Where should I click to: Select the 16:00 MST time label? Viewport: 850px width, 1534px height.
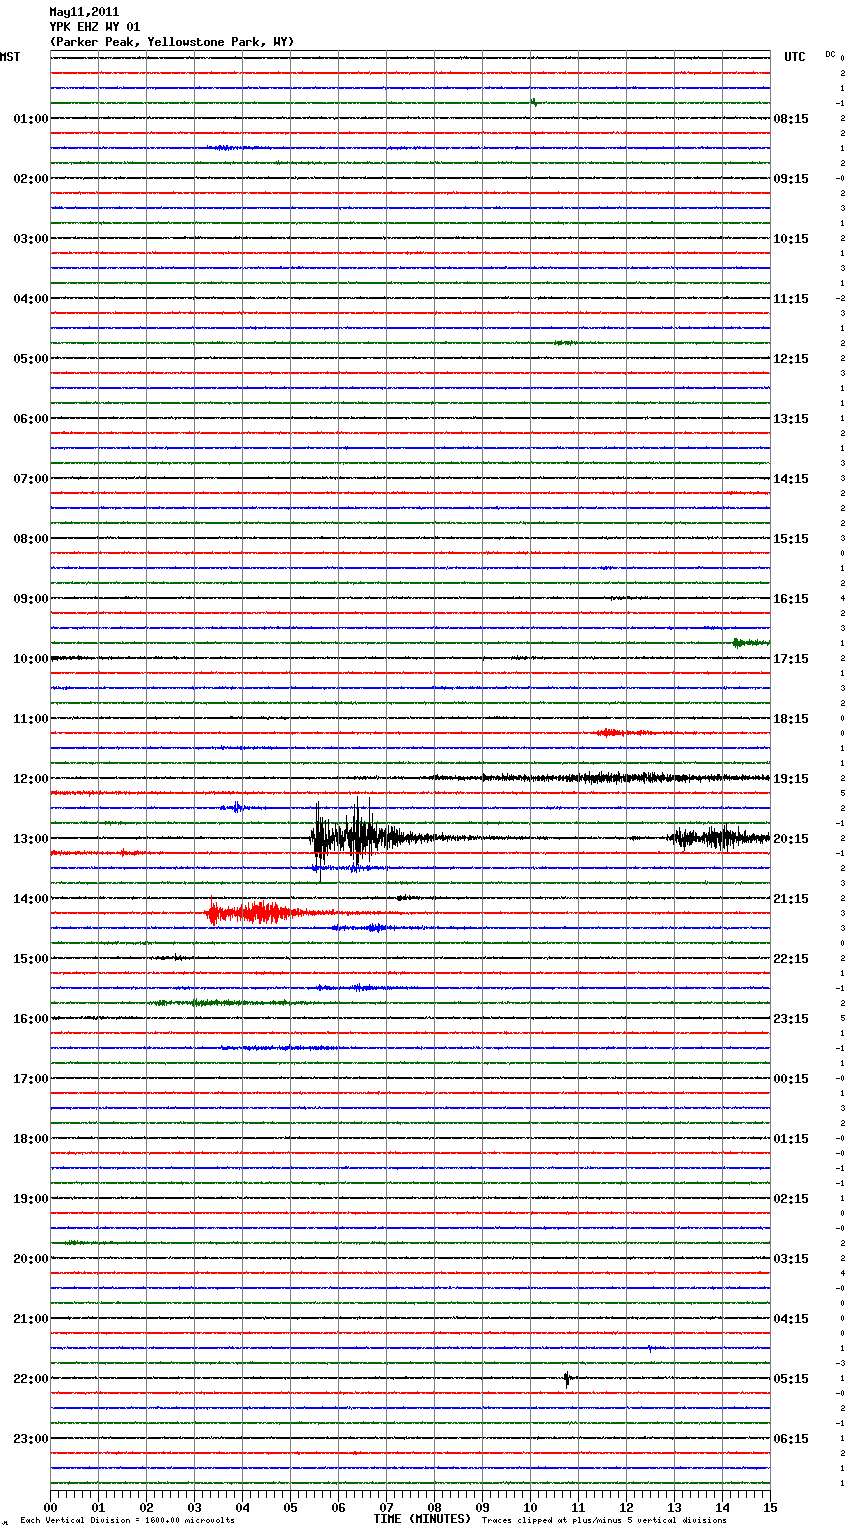coord(31,1019)
